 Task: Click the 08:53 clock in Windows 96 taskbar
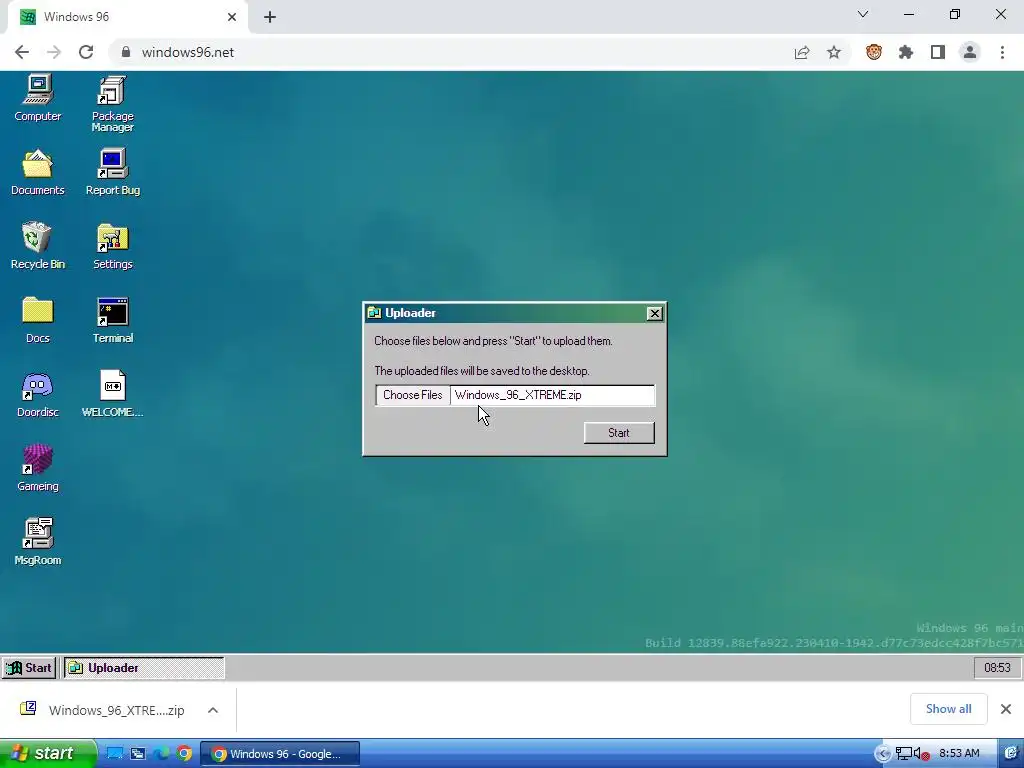pos(997,667)
